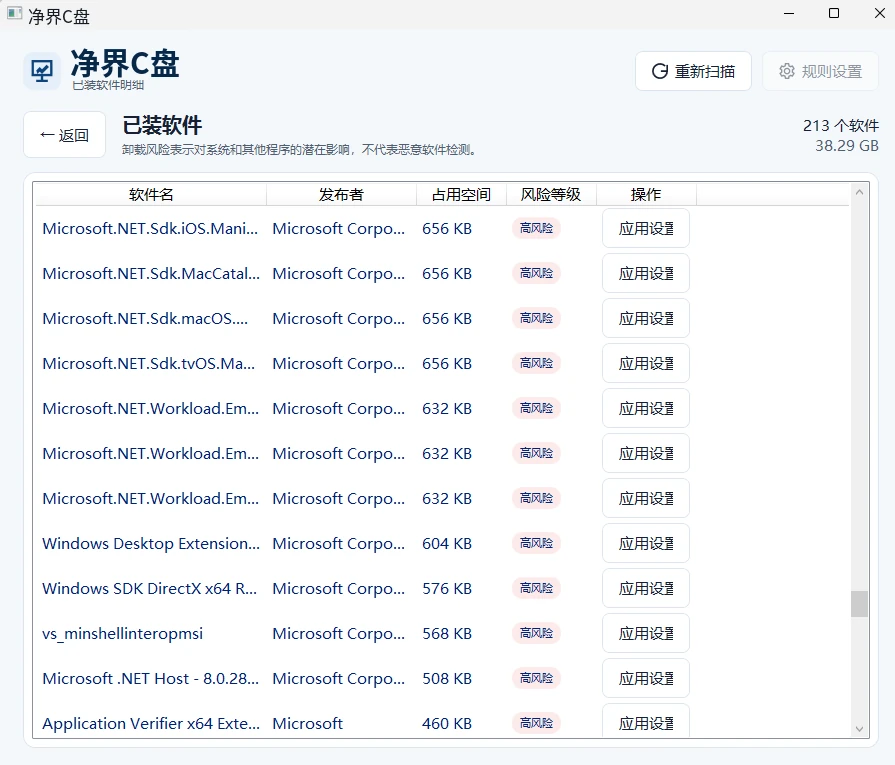Maximize the 净界C盘 window

tap(834, 13)
